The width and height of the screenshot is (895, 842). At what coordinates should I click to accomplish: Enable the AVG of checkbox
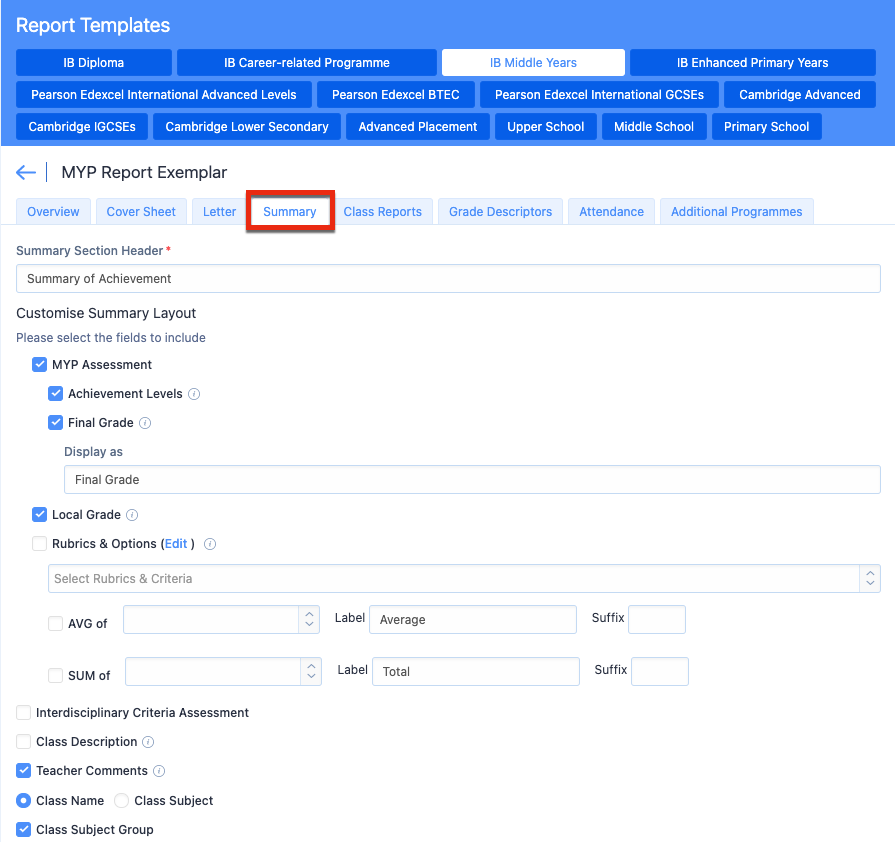(55, 624)
